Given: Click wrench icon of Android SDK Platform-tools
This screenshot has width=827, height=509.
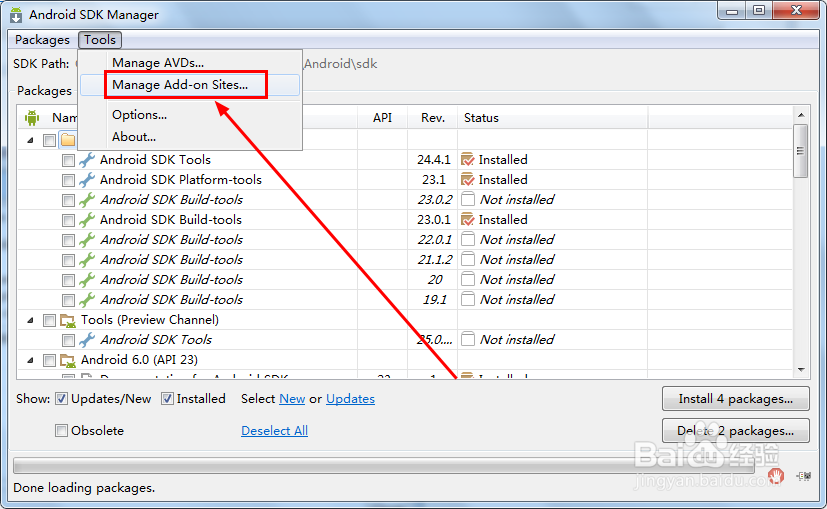Looking at the screenshot, I should 87,180.
